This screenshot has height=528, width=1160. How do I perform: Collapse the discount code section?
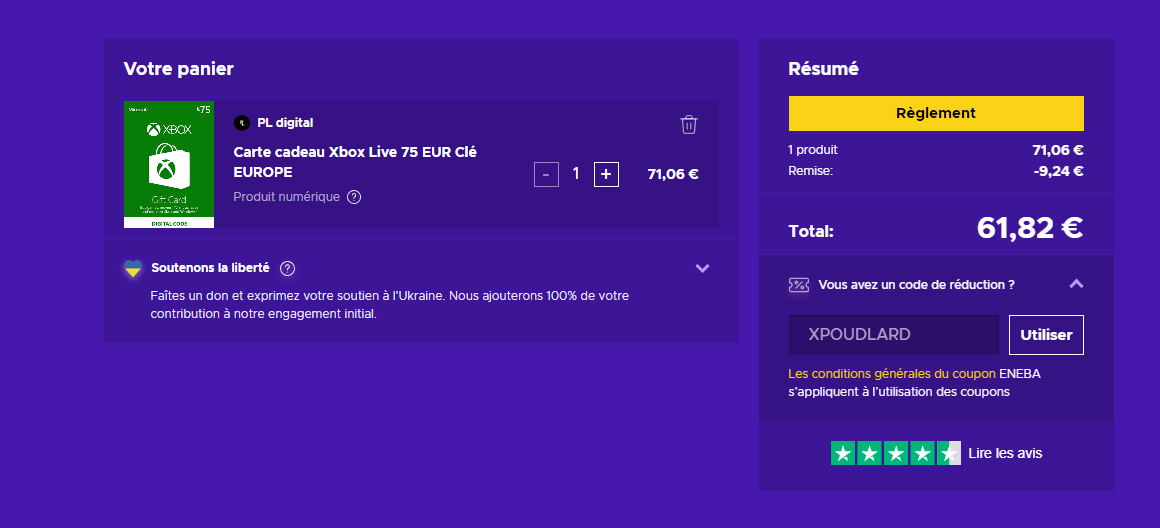tap(1076, 284)
